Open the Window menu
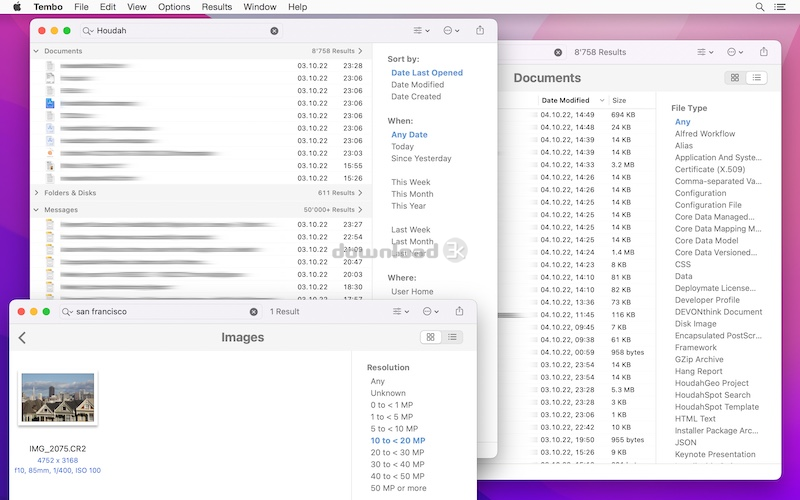 260,7
